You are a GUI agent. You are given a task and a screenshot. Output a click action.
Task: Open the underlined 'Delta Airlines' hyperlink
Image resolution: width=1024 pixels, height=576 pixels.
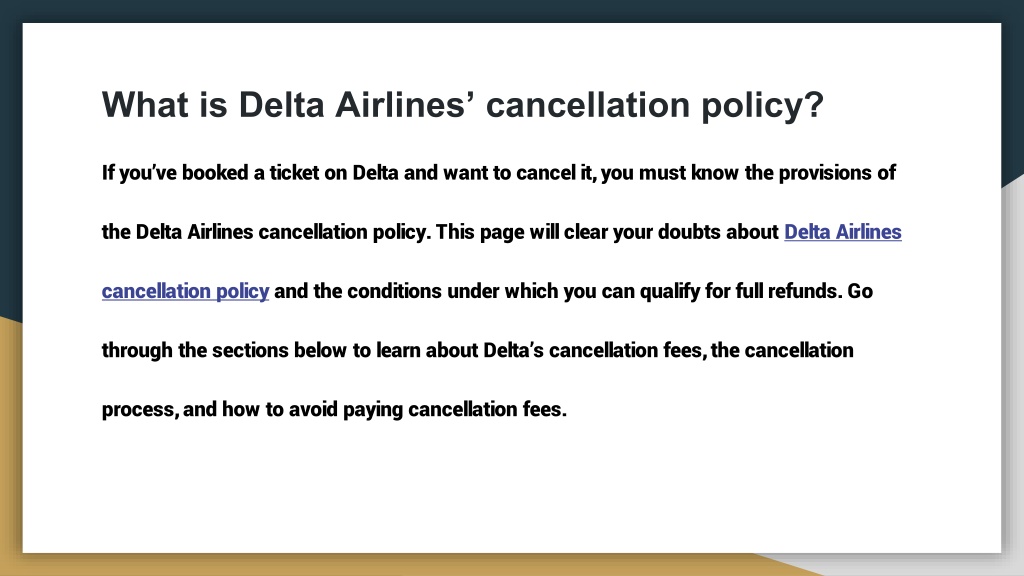click(842, 232)
